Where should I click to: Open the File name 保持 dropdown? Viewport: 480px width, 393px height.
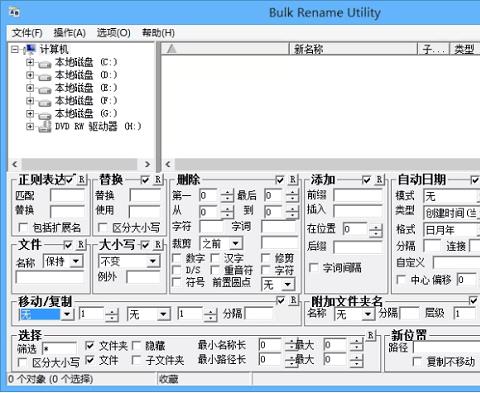click(76, 261)
